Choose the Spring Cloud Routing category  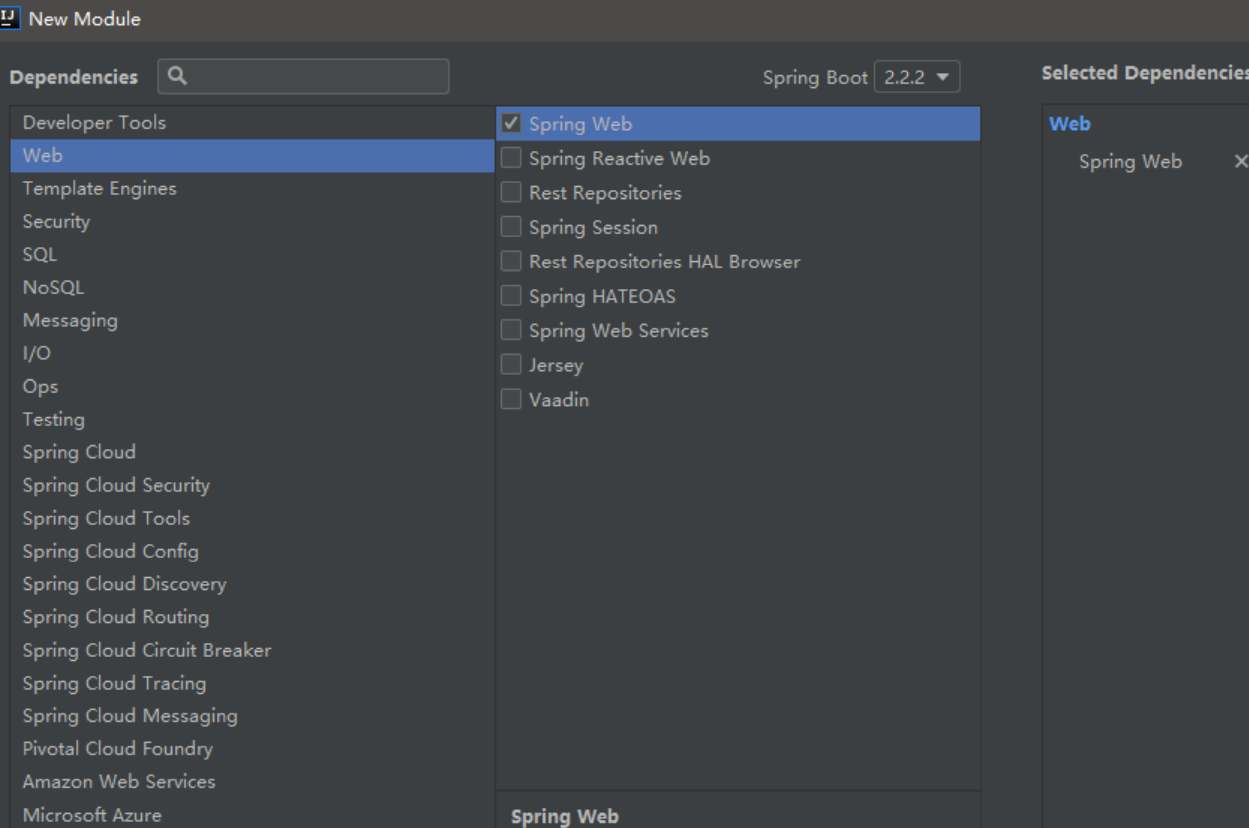(252, 618)
